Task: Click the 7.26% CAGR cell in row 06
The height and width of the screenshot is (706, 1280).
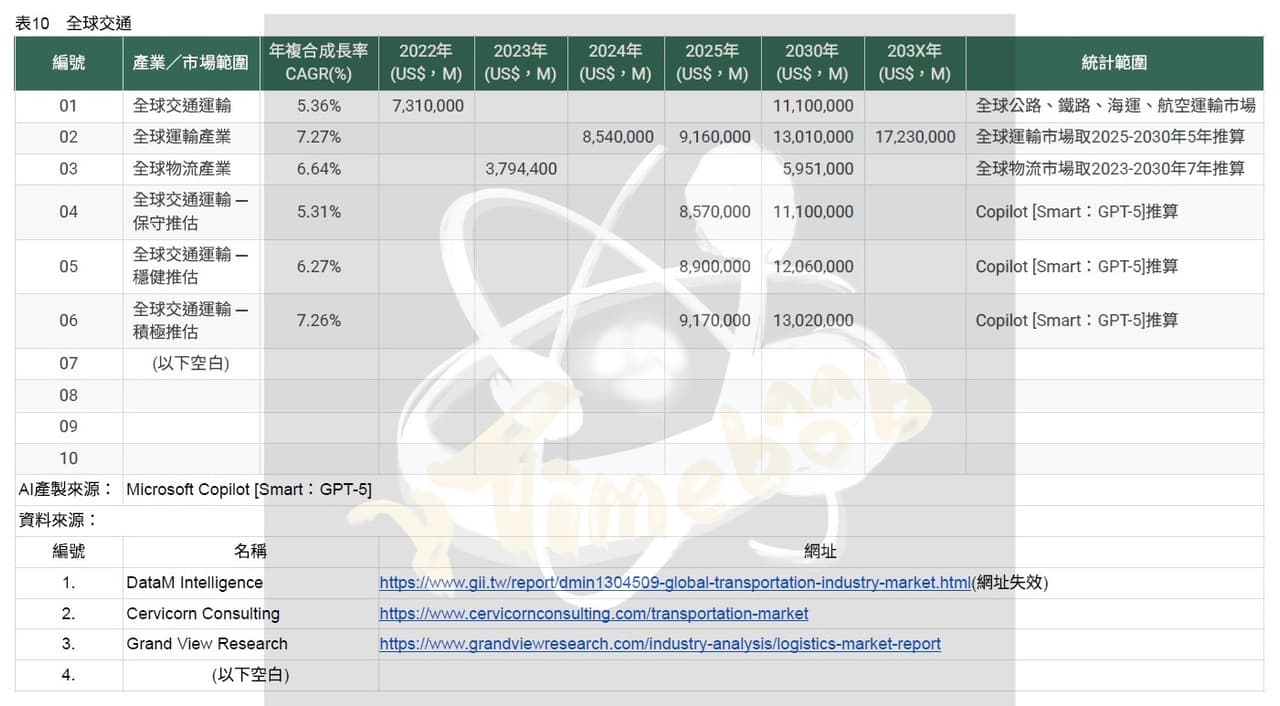Action: tap(319, 320)
